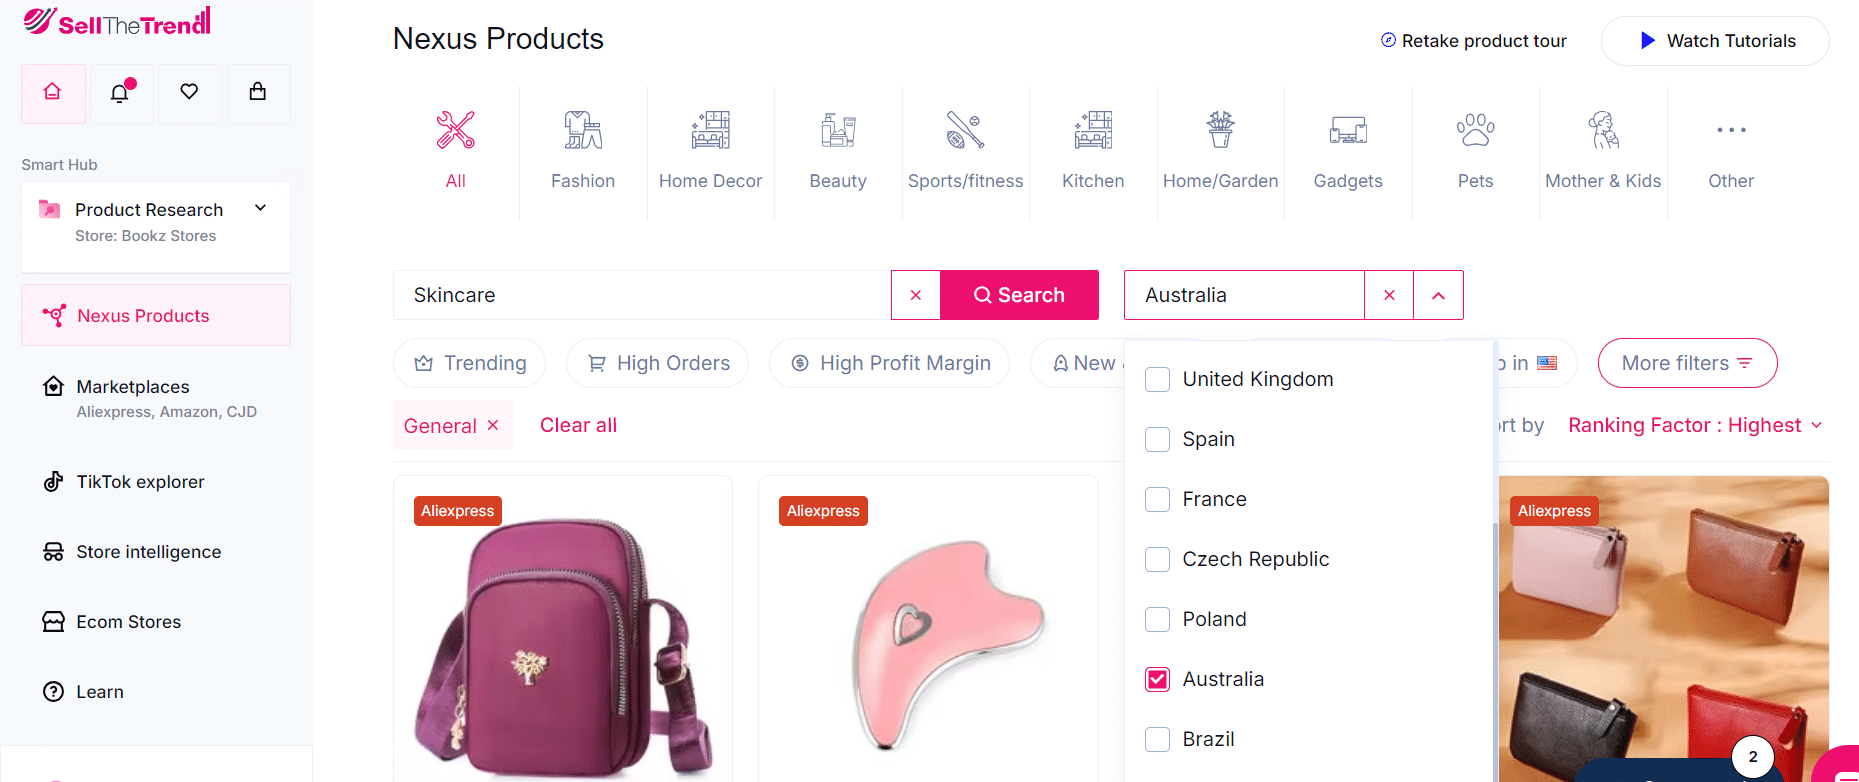Viewport: 1859px width, 782px height.
Task: Remove the General filter chip
Action: pos(492,424)
